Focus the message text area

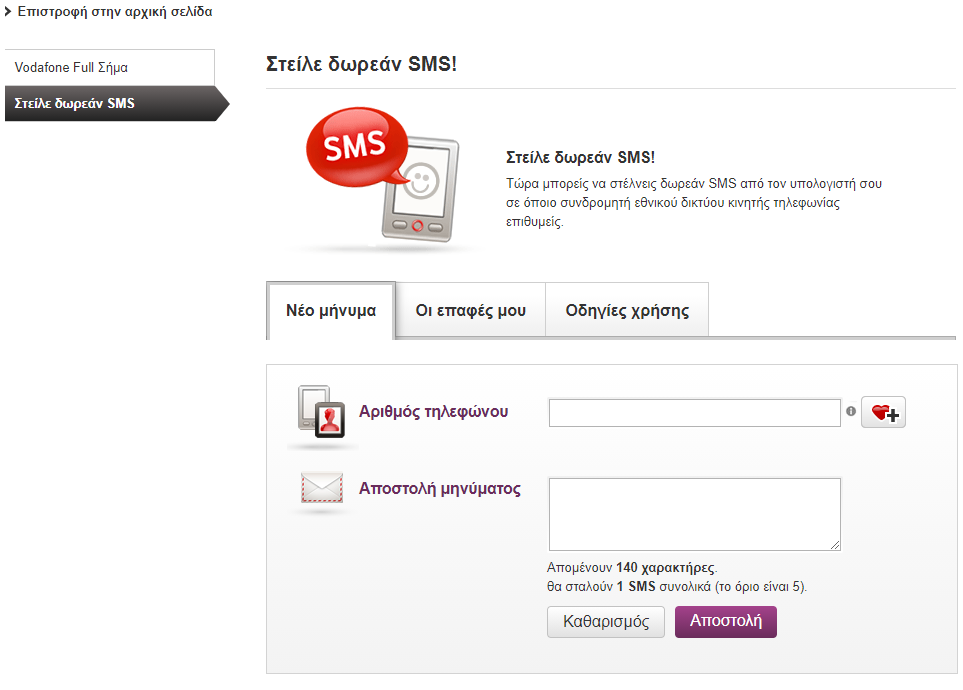point(695,514)
